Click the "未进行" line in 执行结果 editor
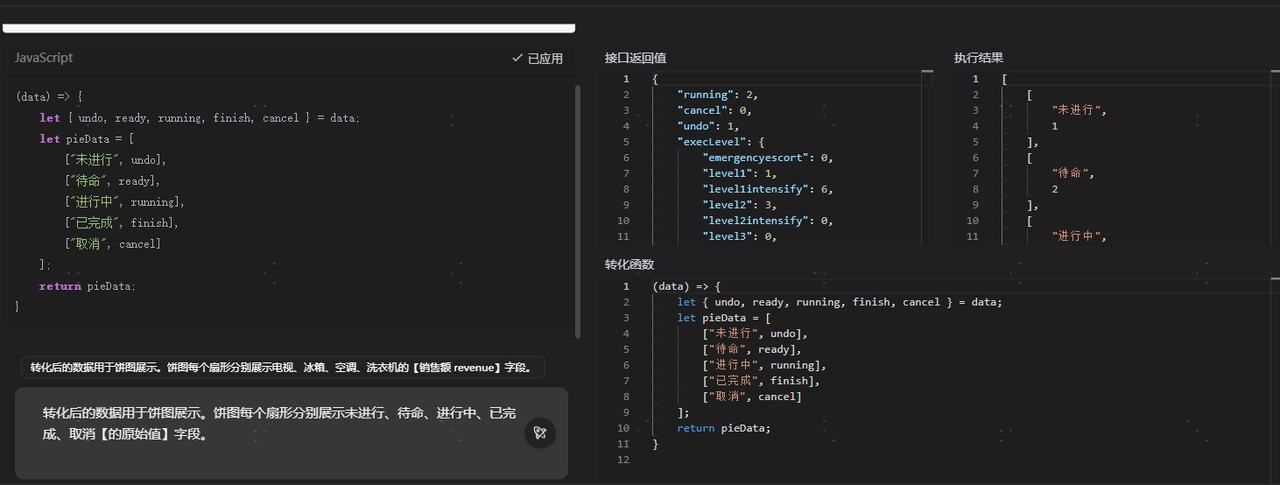This screenshot has height=485, width=1280. pos(1078,110)
